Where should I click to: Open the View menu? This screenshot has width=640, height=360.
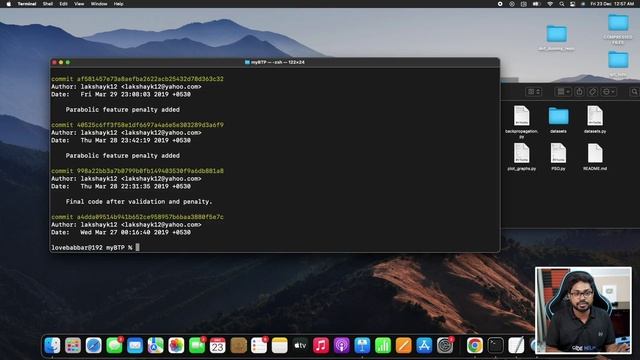pos(79,4)
